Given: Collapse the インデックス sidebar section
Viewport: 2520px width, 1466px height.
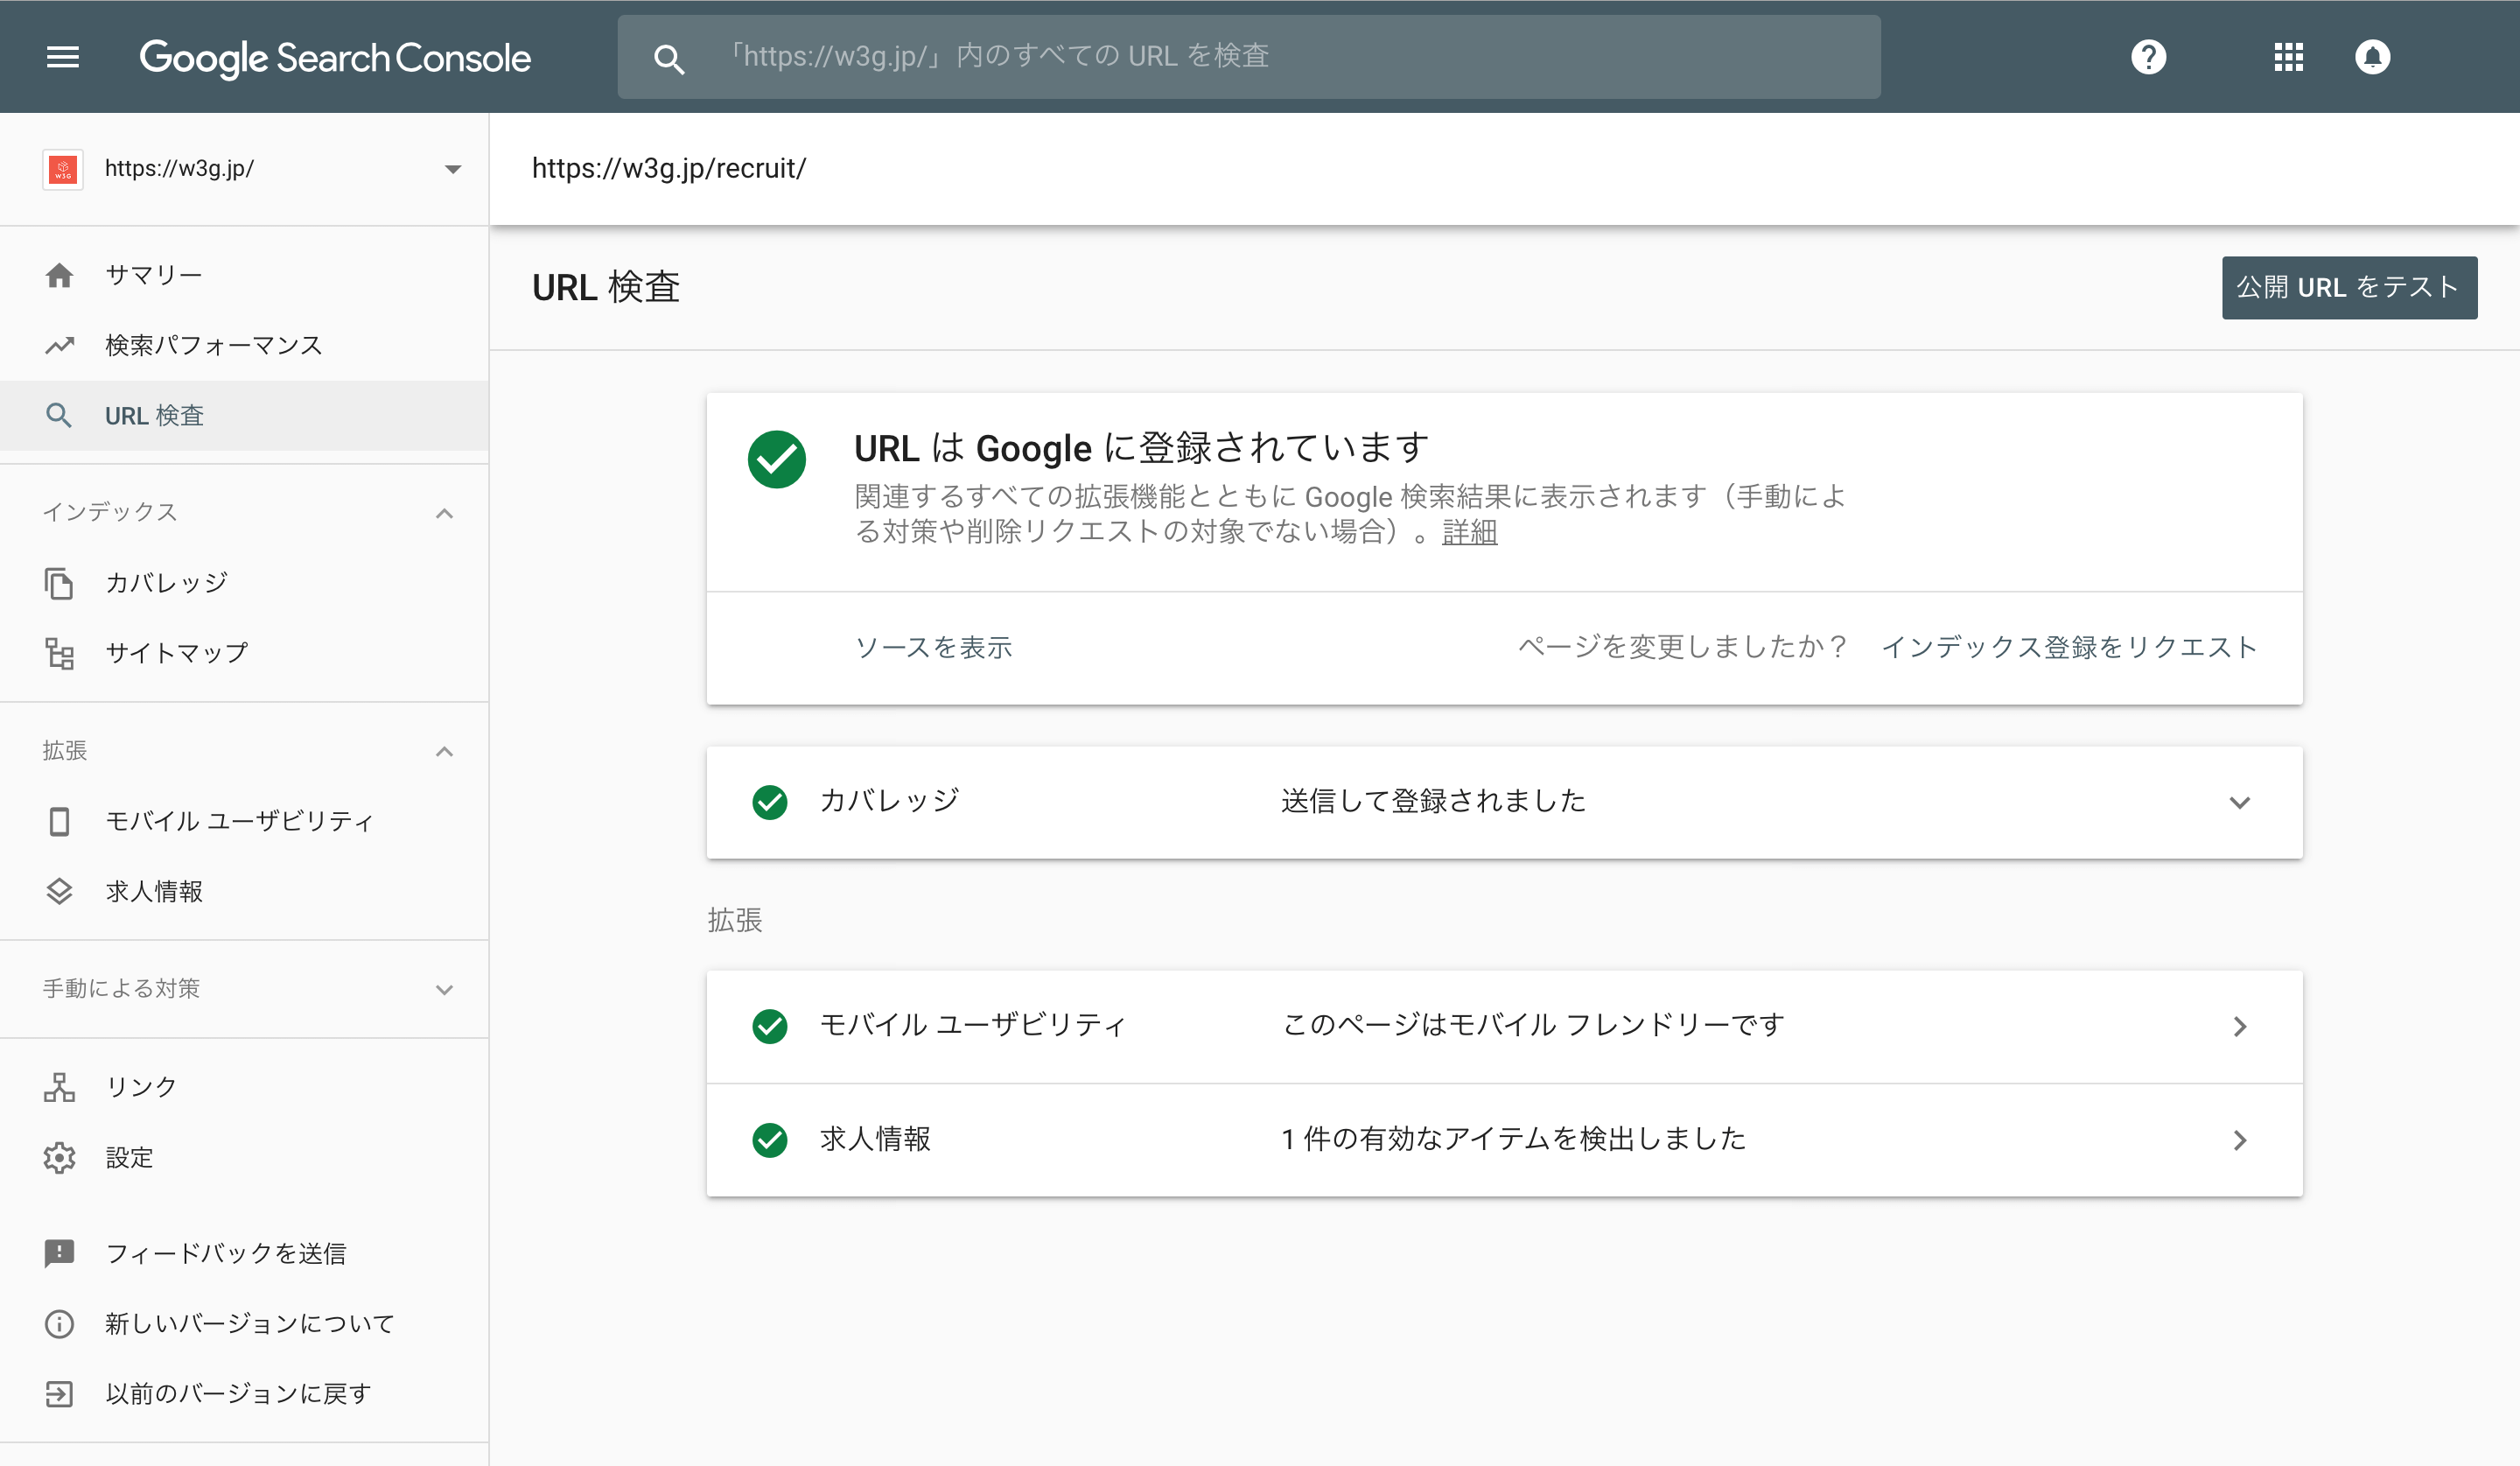Looking at the screenshot, I should point(445,513).
